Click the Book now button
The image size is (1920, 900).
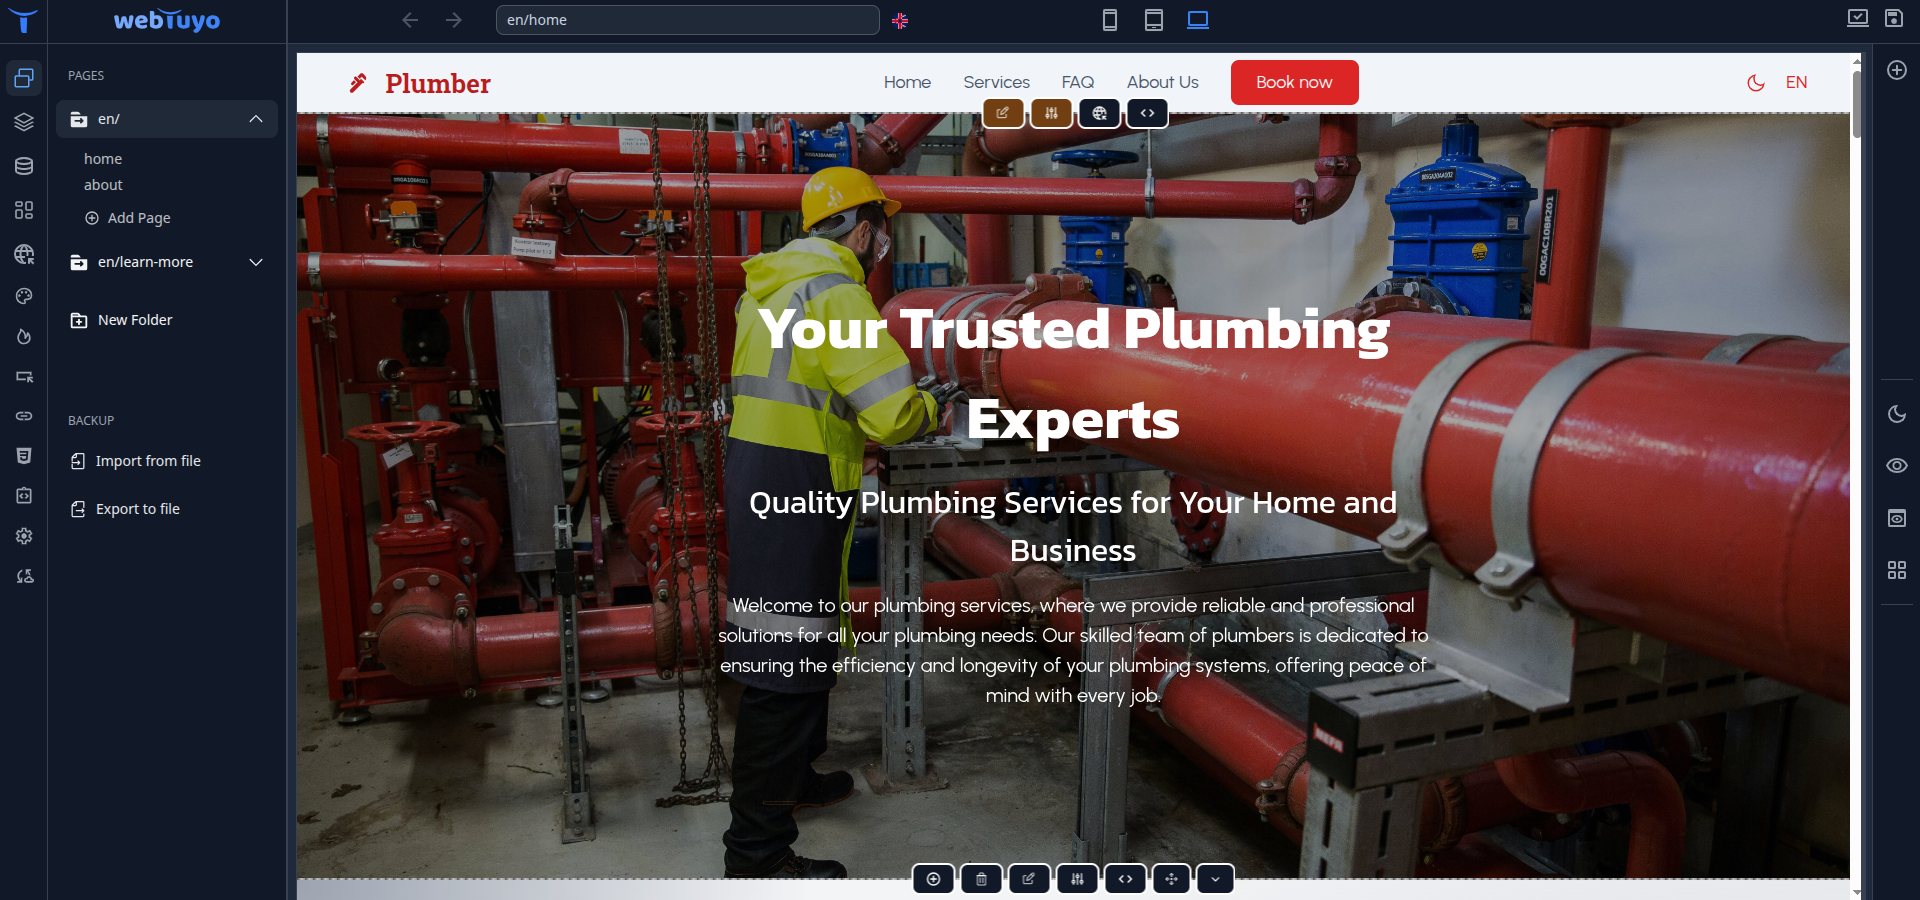(x=1294, y=82)
